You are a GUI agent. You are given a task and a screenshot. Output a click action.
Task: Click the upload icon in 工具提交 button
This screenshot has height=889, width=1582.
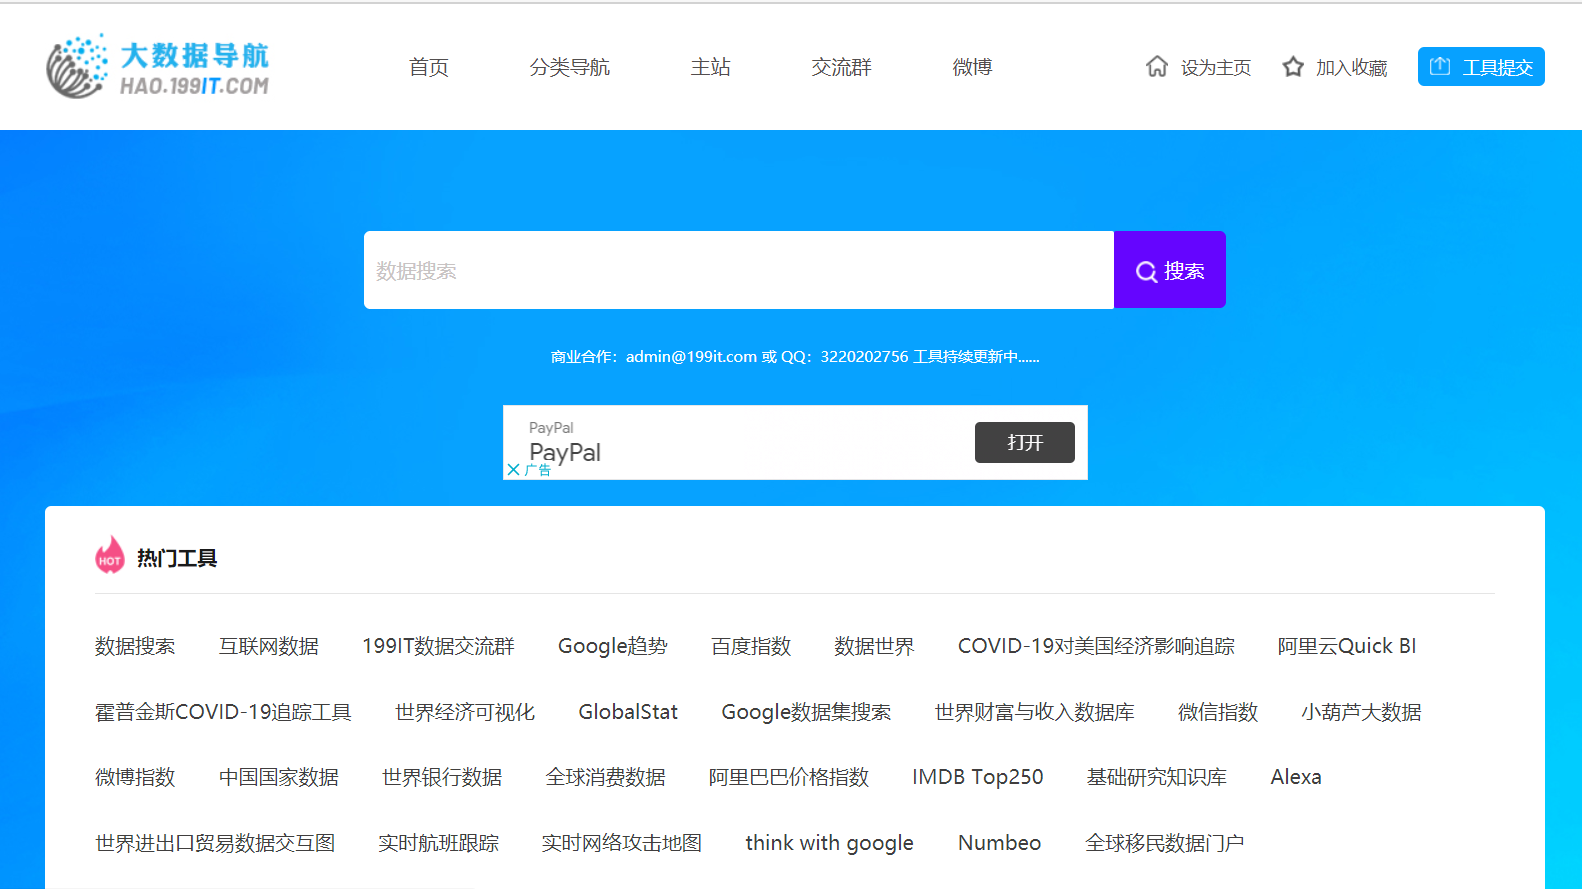click(1440, 66)
